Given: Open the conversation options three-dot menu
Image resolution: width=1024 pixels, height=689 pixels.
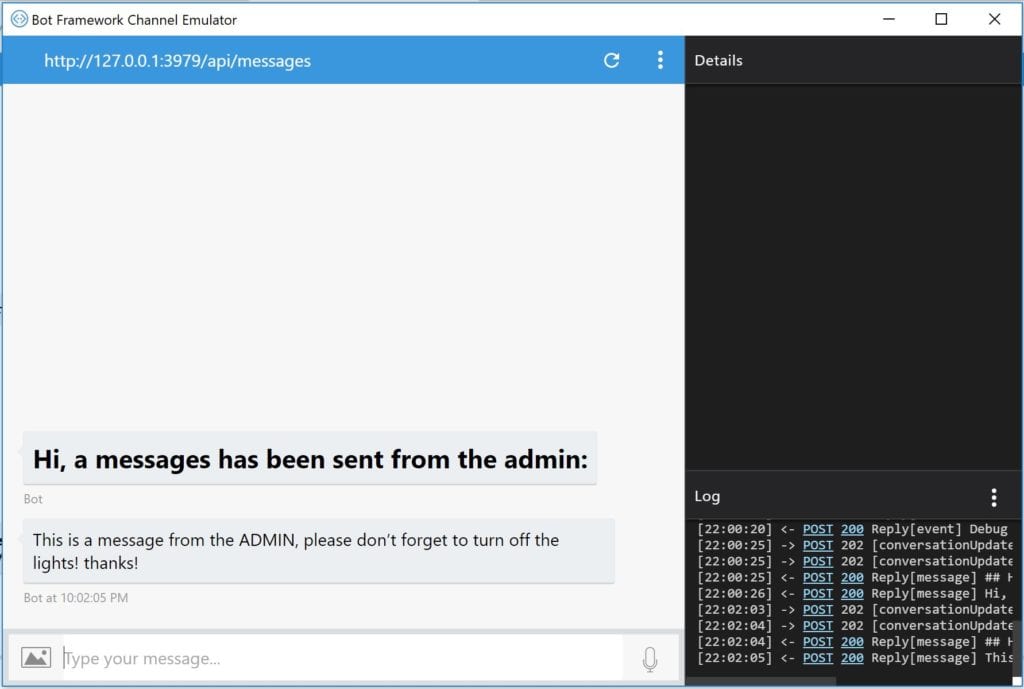Looking at the screenshot, I should (x=660, y=60).
